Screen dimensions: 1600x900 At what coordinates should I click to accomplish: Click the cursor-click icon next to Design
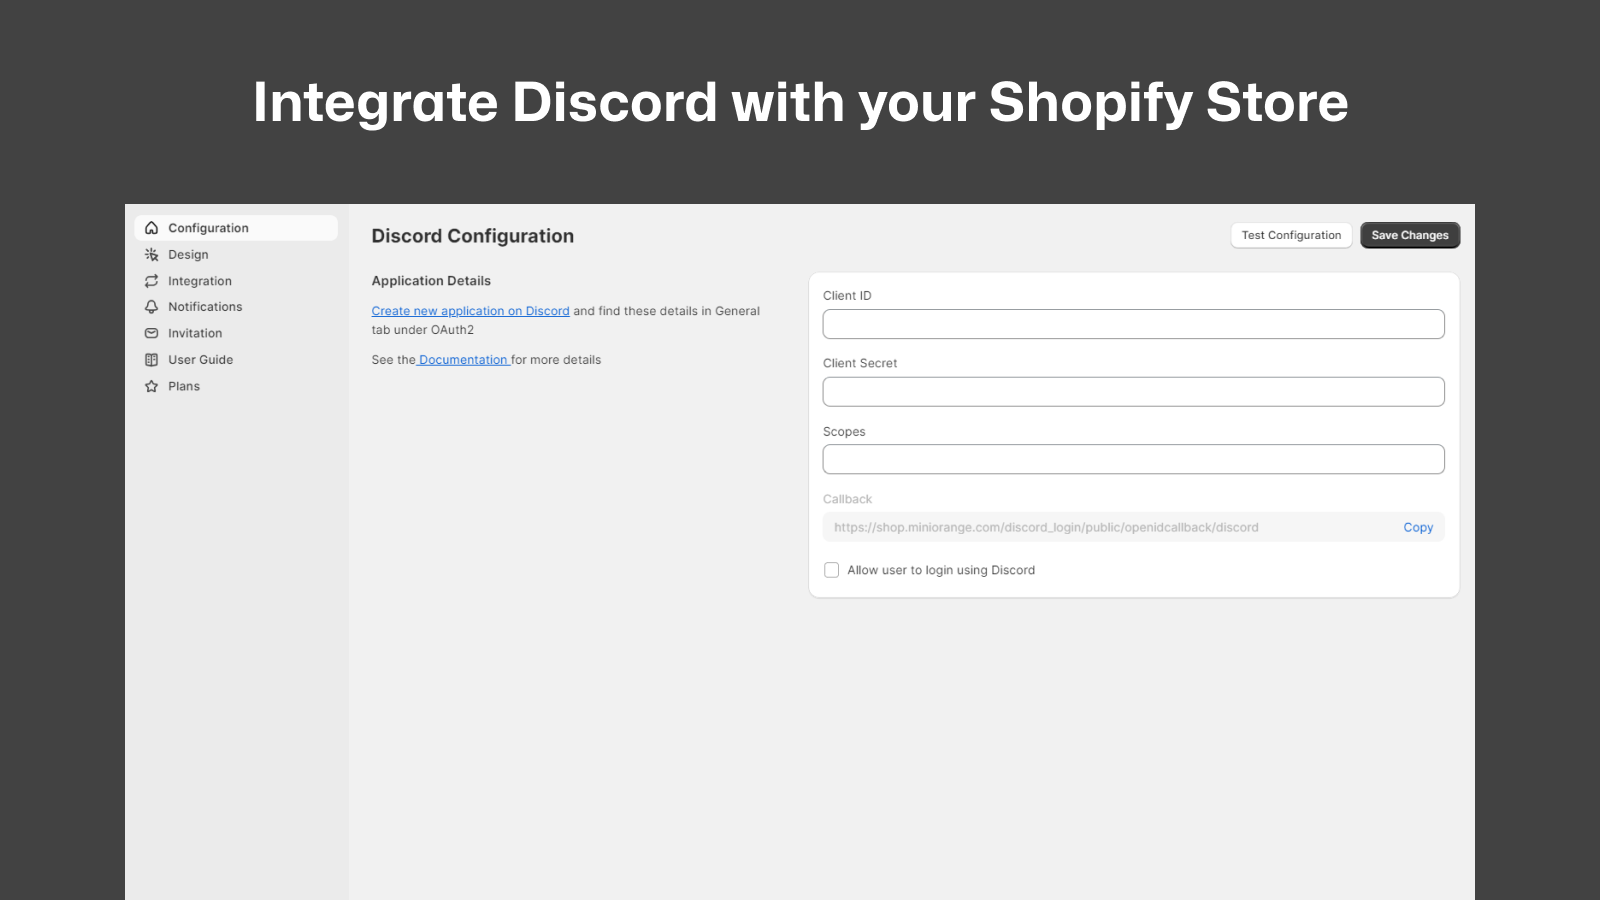click(151, 254)
